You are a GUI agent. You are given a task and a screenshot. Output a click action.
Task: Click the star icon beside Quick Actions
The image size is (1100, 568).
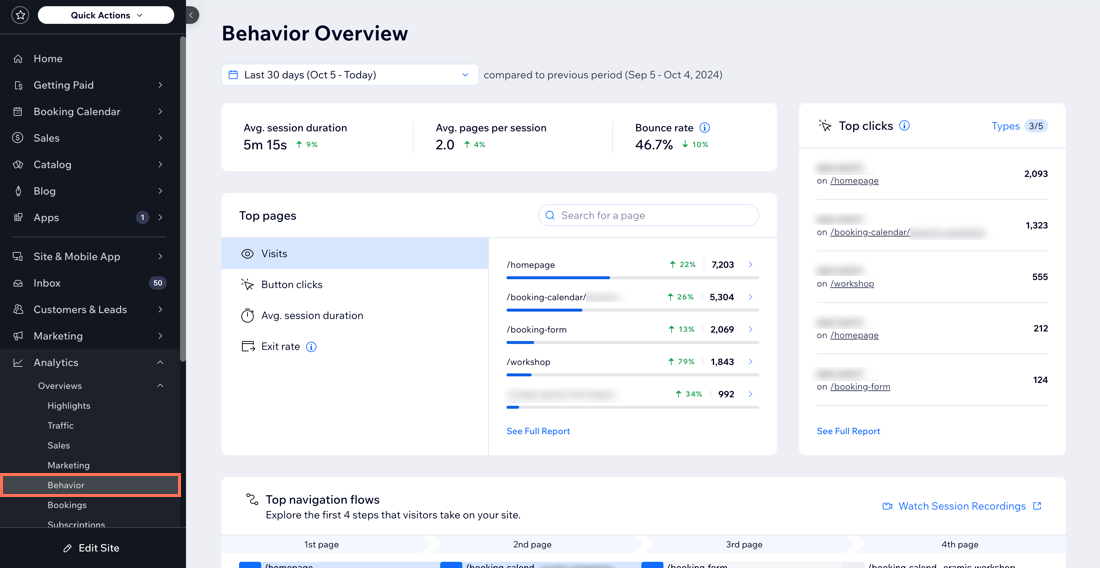pyautogui.click(x=20, y=15)
